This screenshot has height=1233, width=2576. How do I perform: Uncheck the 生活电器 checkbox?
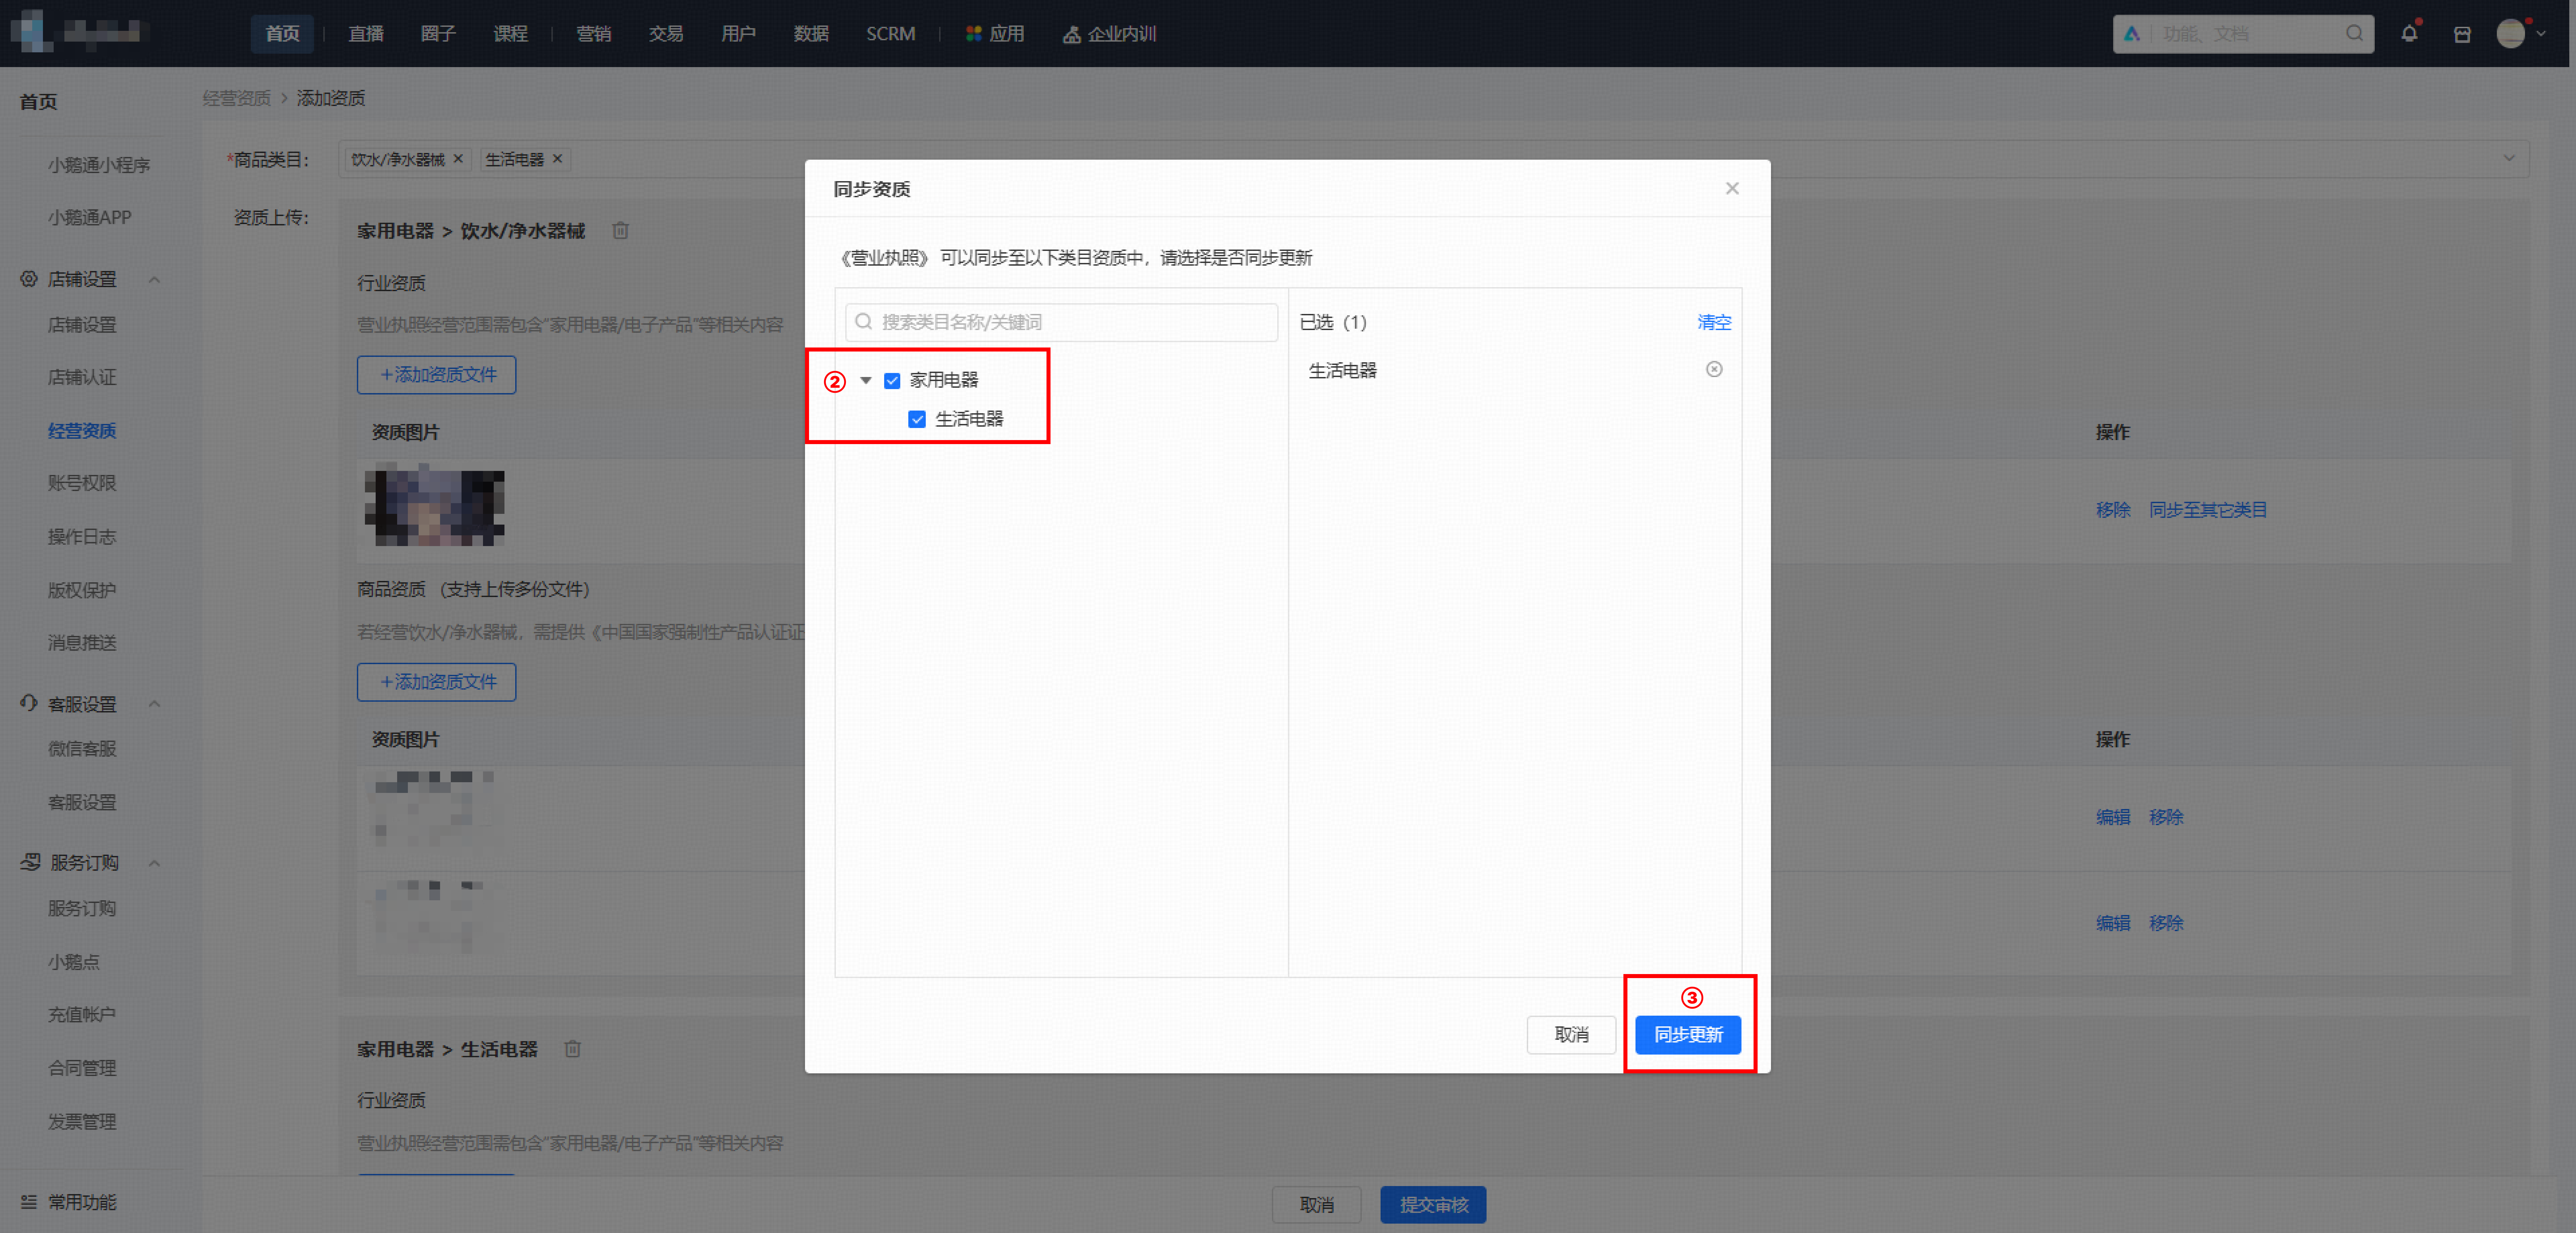point(917,419)
